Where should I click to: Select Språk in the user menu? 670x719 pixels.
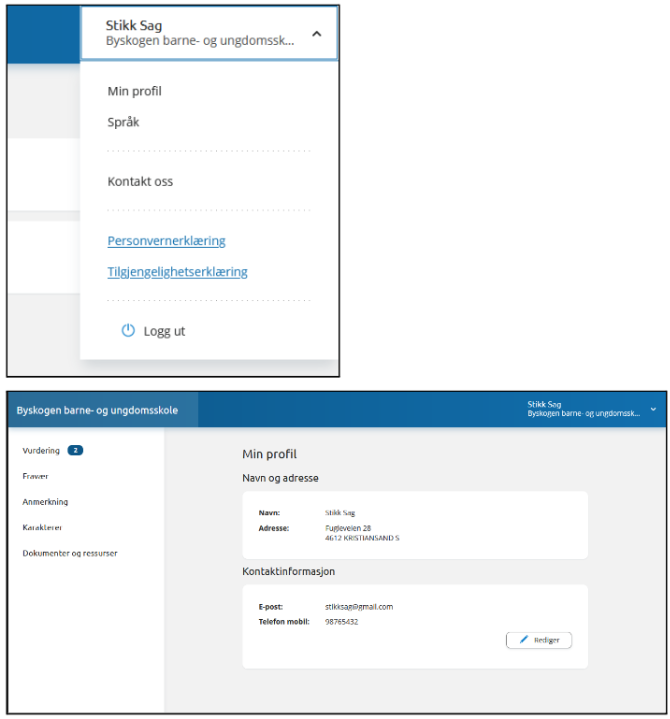point(124,122)
